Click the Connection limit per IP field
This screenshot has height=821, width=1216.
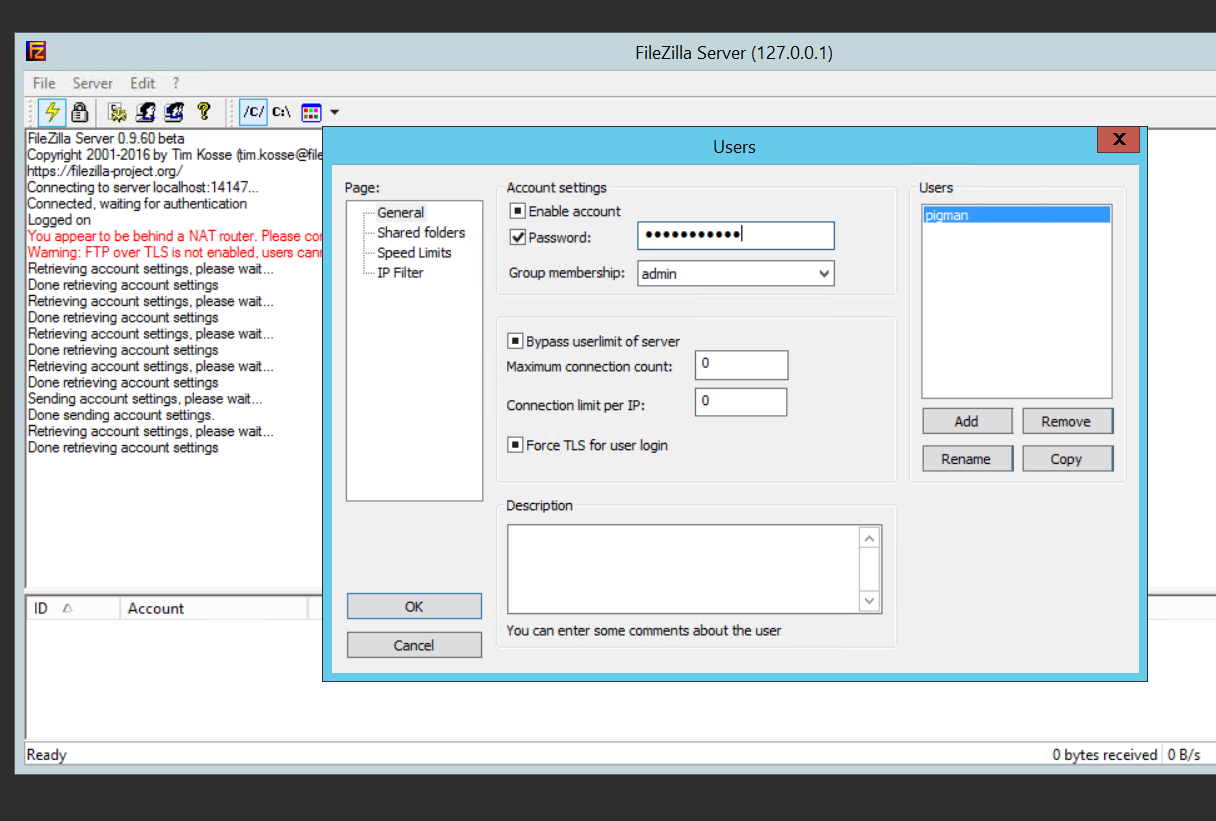point(741,402)
